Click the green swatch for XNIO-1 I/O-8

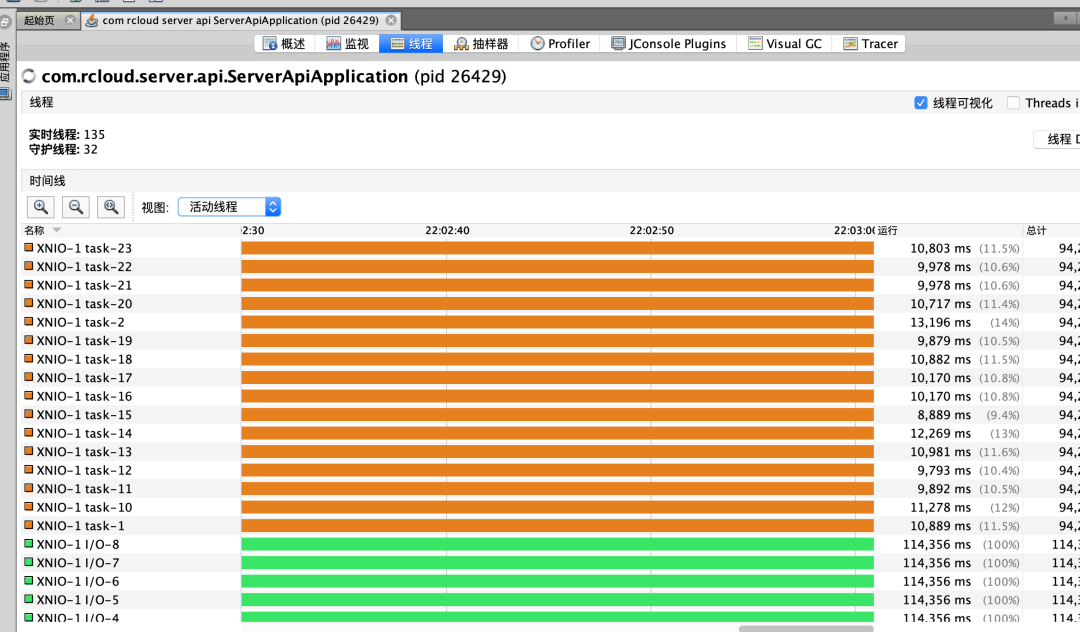pyautogui.click(x=29, y=544)
